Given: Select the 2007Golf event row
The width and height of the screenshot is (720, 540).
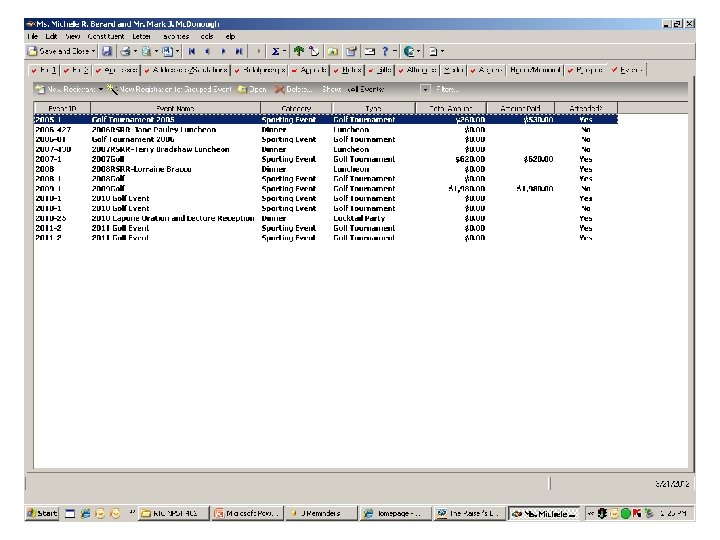Looking at the screenshot, I should click(326, 159).
